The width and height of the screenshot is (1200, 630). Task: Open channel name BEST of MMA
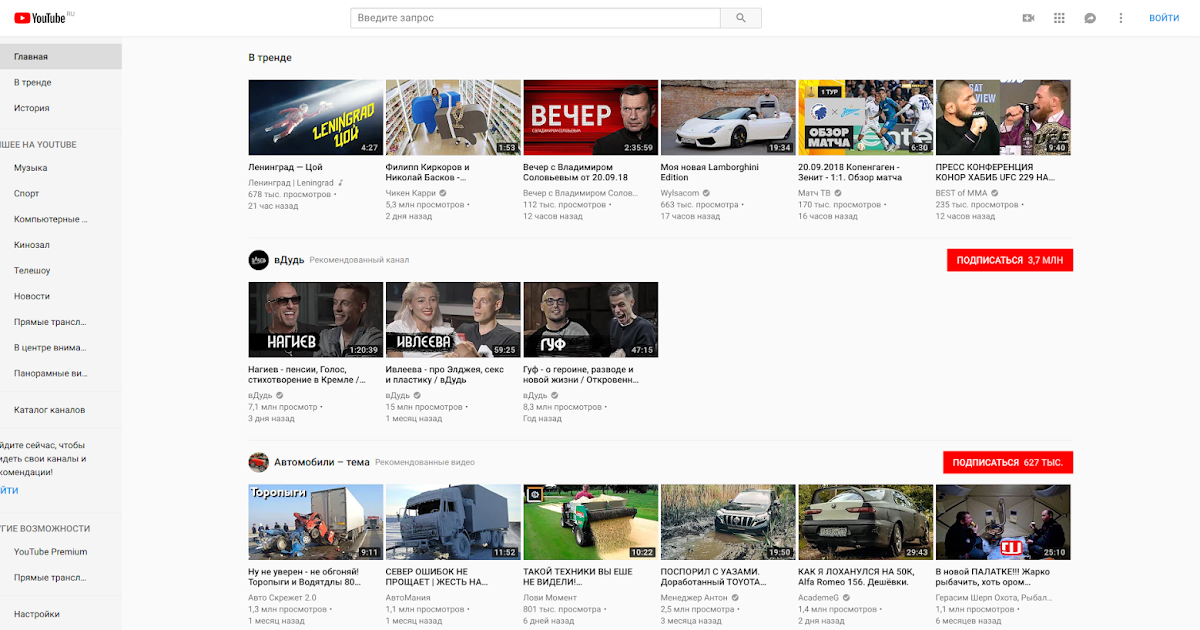click(961, 193)
